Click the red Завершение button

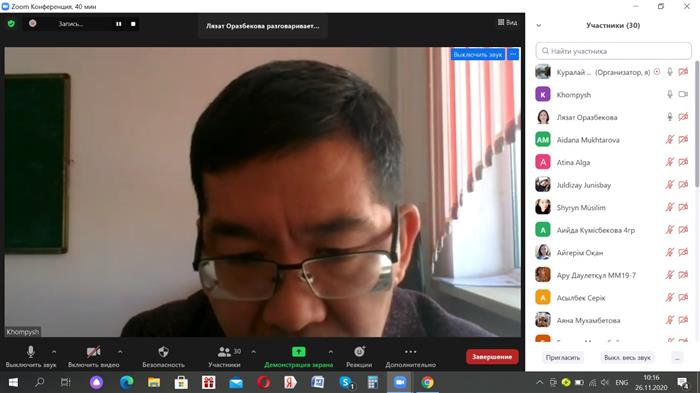coord(492,357)
